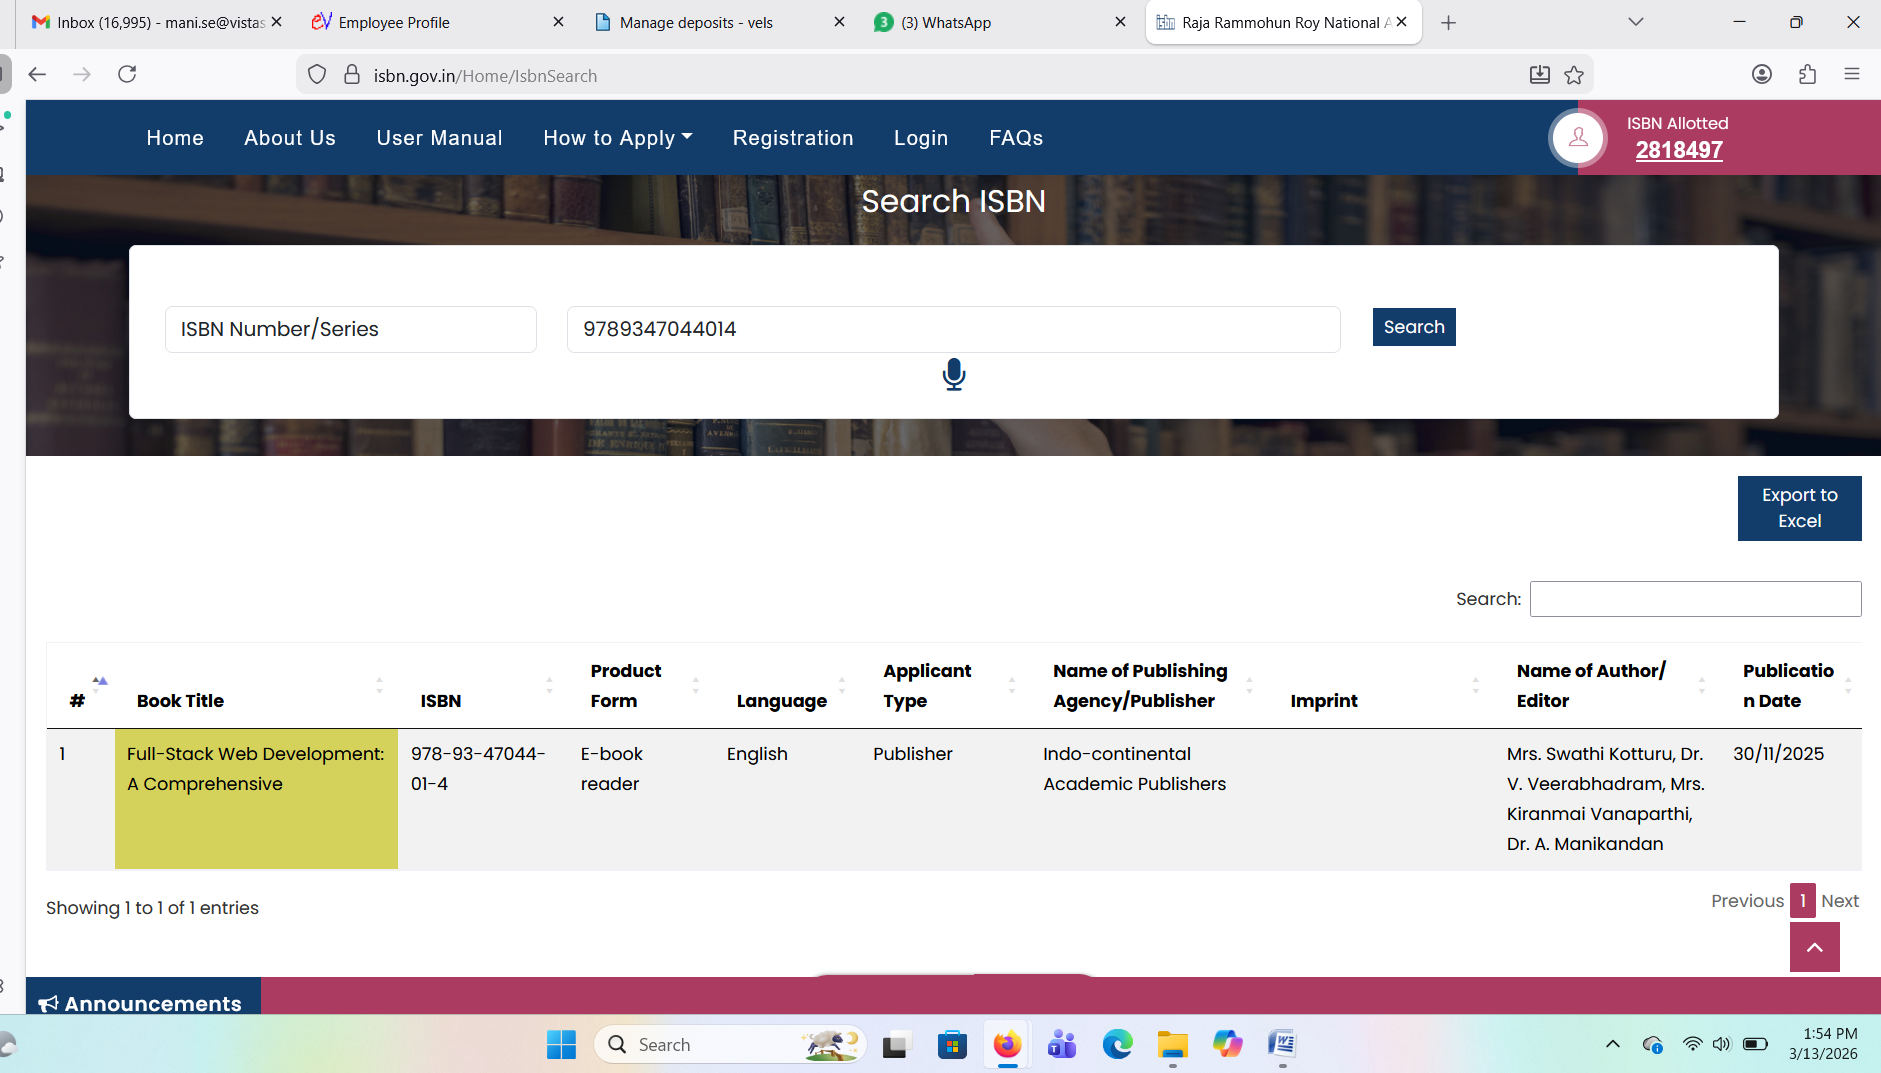The height and width of the screenshot is (1073, 1881).
Task: Click the scroll-to-top arrow button
Action: 1814,947
